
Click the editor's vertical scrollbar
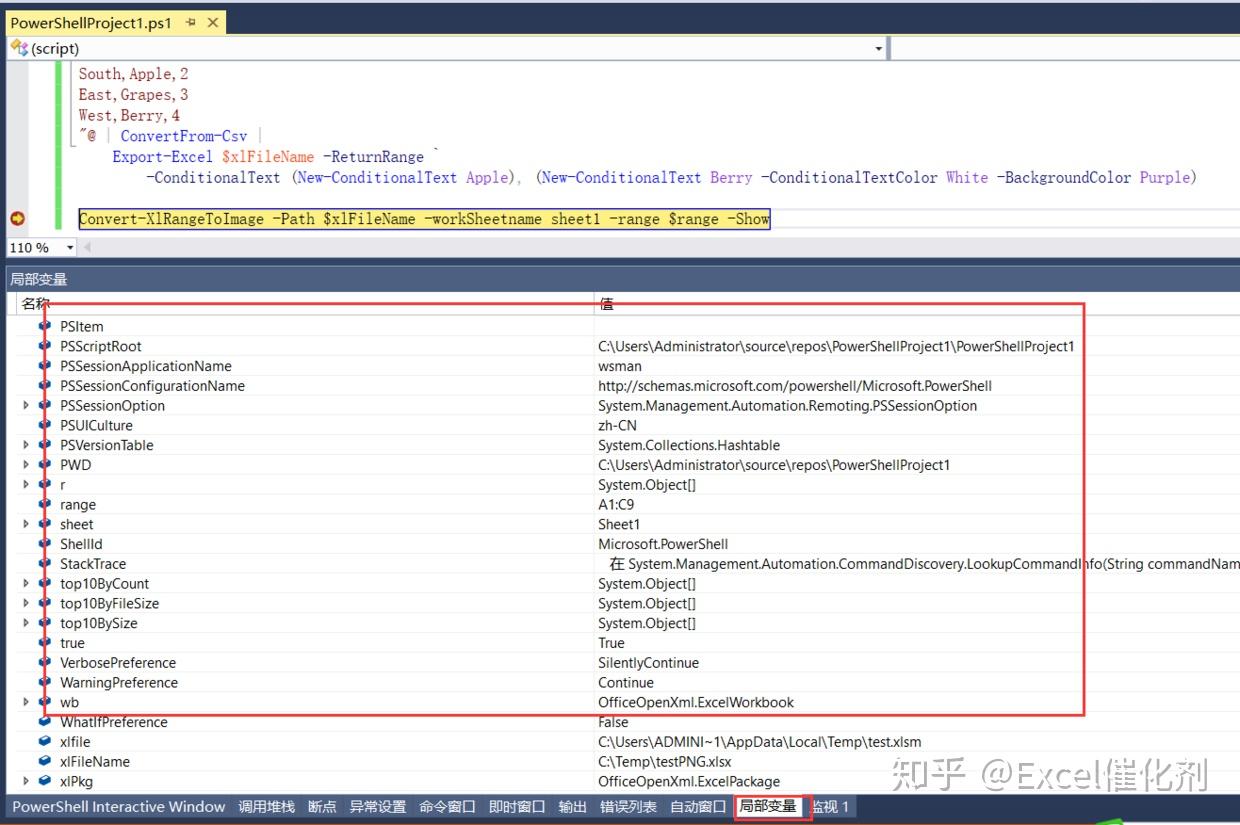pos(1232,150)
